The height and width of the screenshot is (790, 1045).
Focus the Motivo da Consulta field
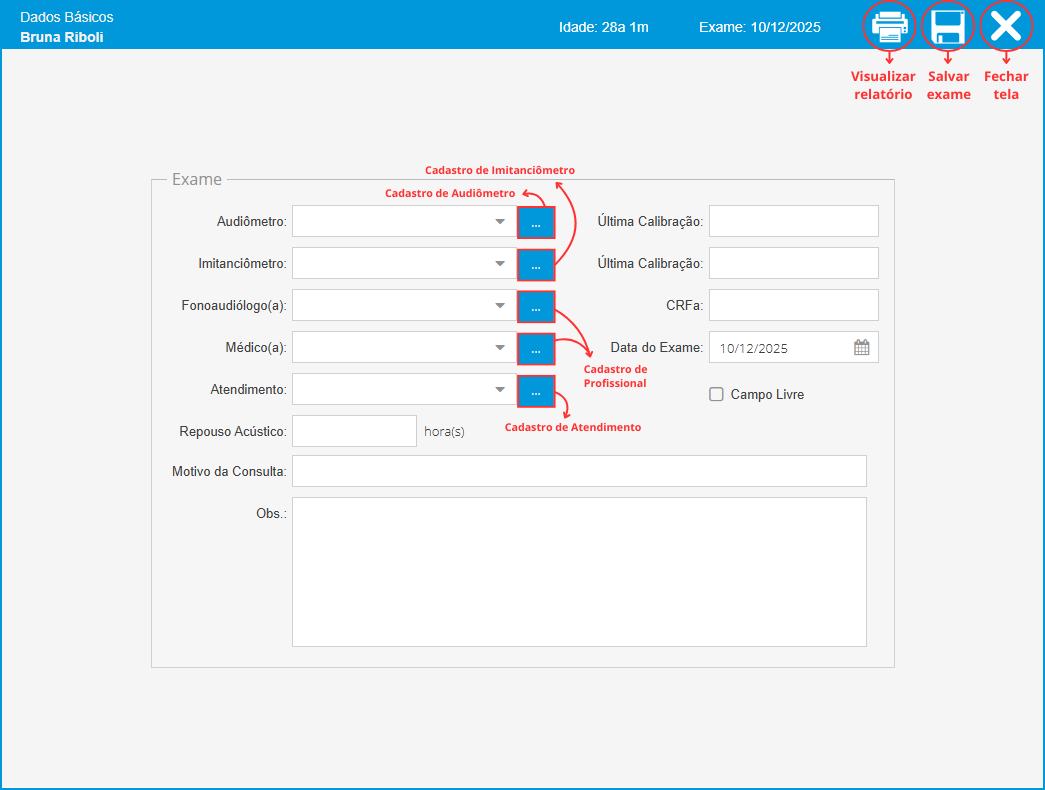click(579, 471)
